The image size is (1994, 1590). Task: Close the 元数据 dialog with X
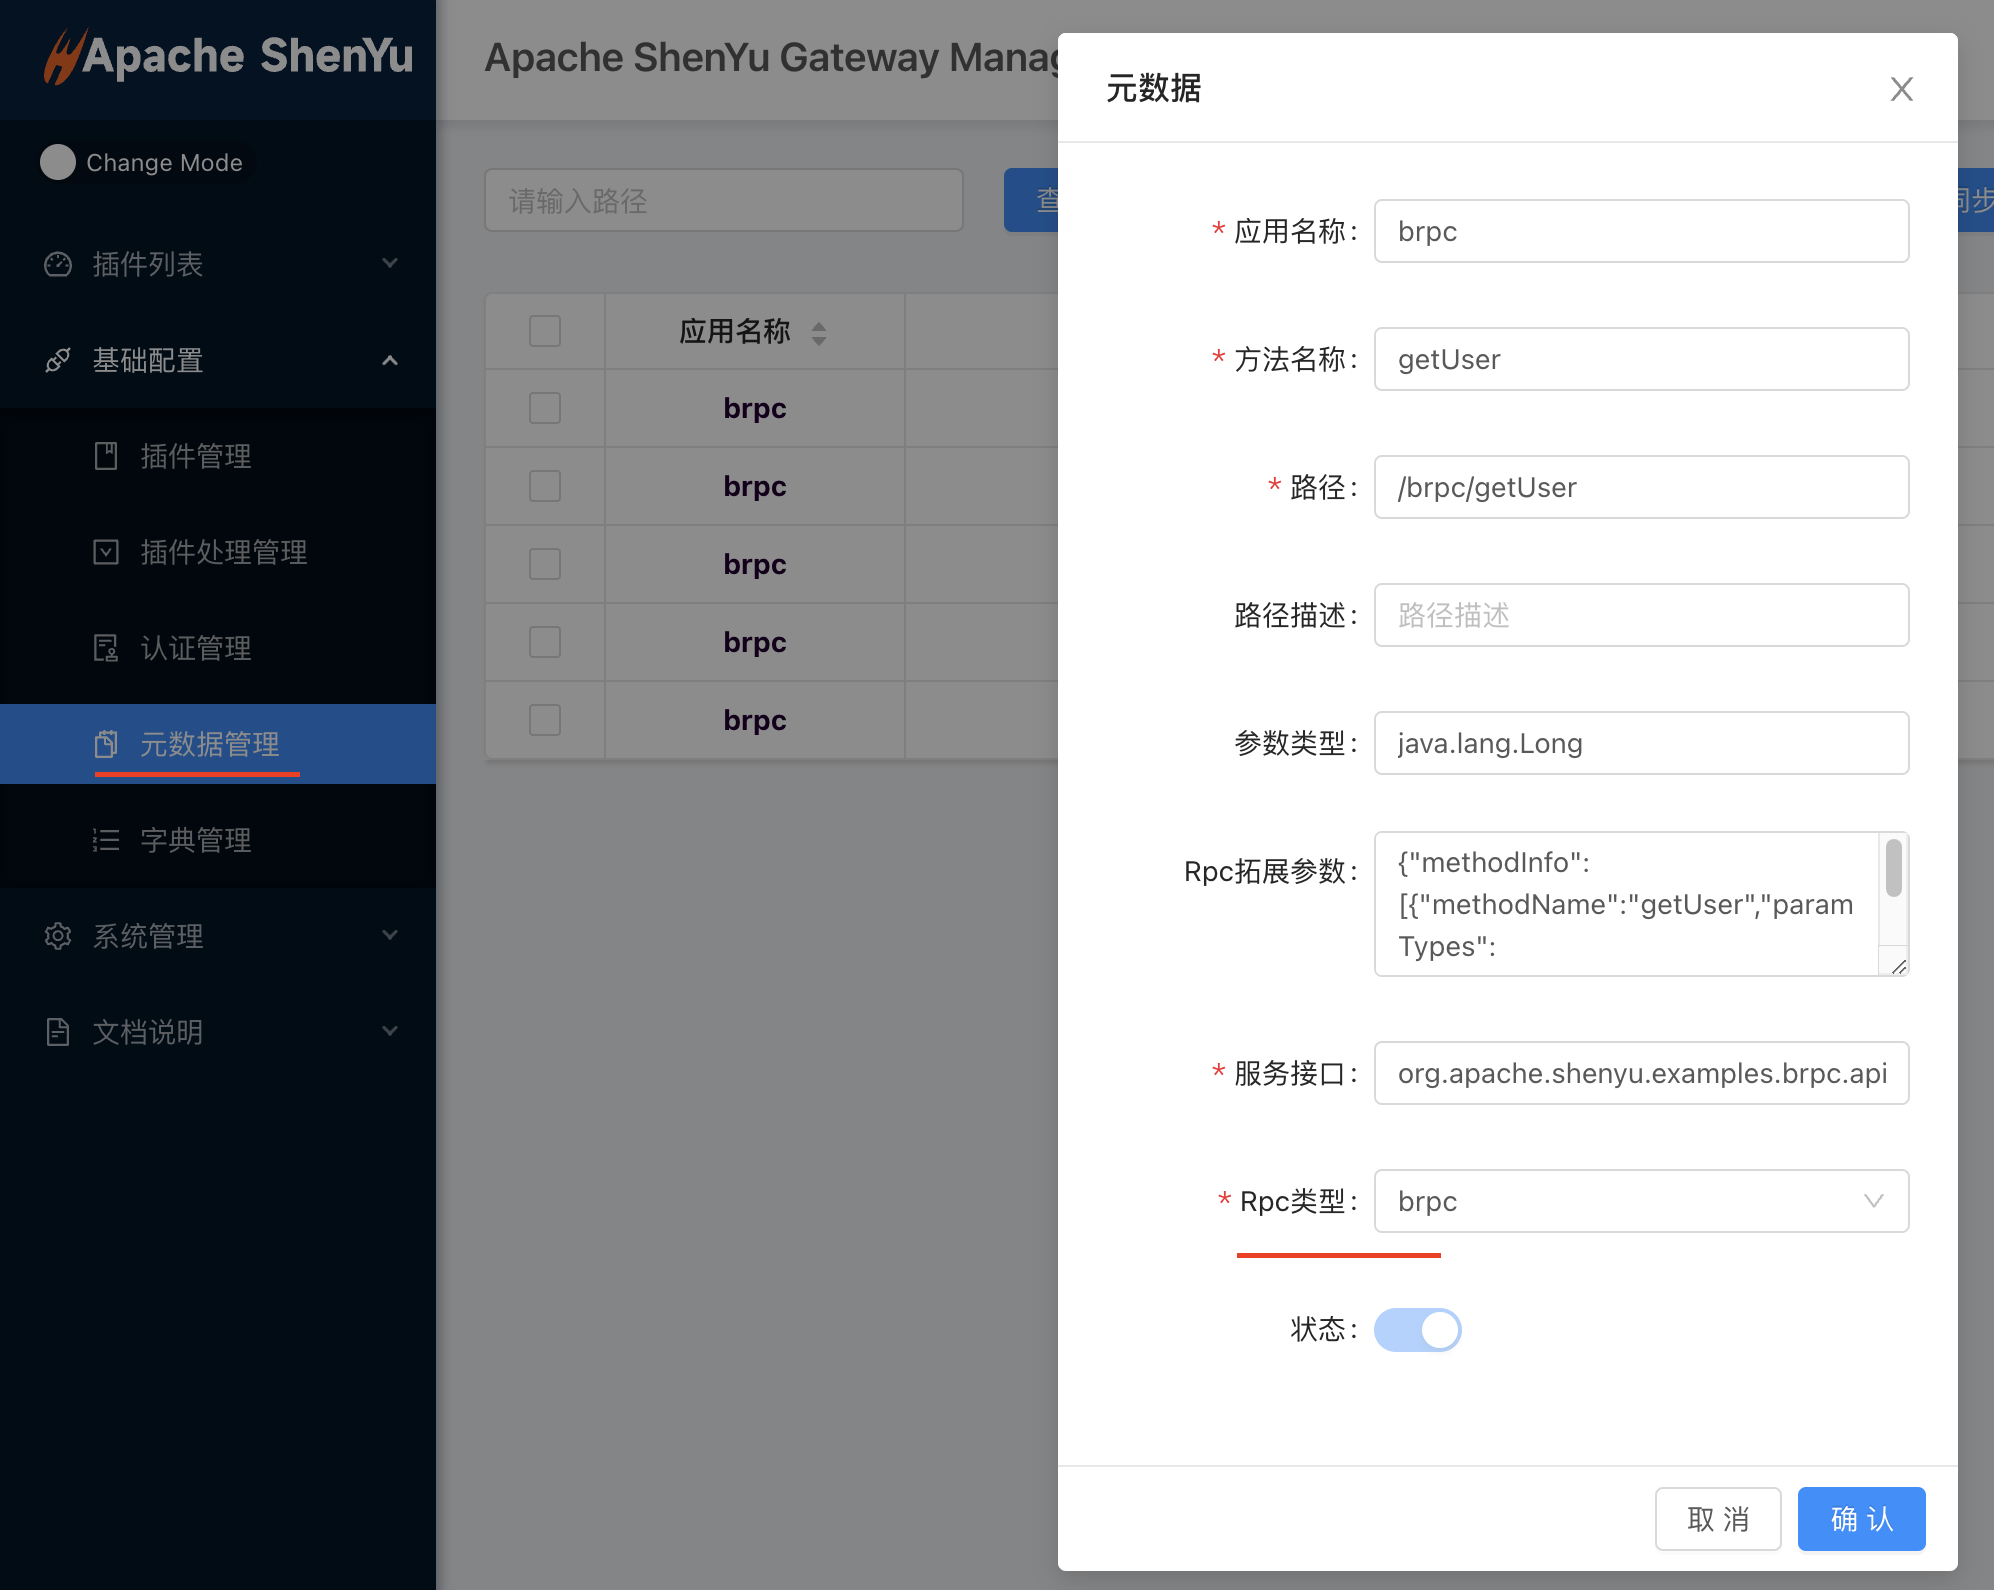coord(1901,89)
